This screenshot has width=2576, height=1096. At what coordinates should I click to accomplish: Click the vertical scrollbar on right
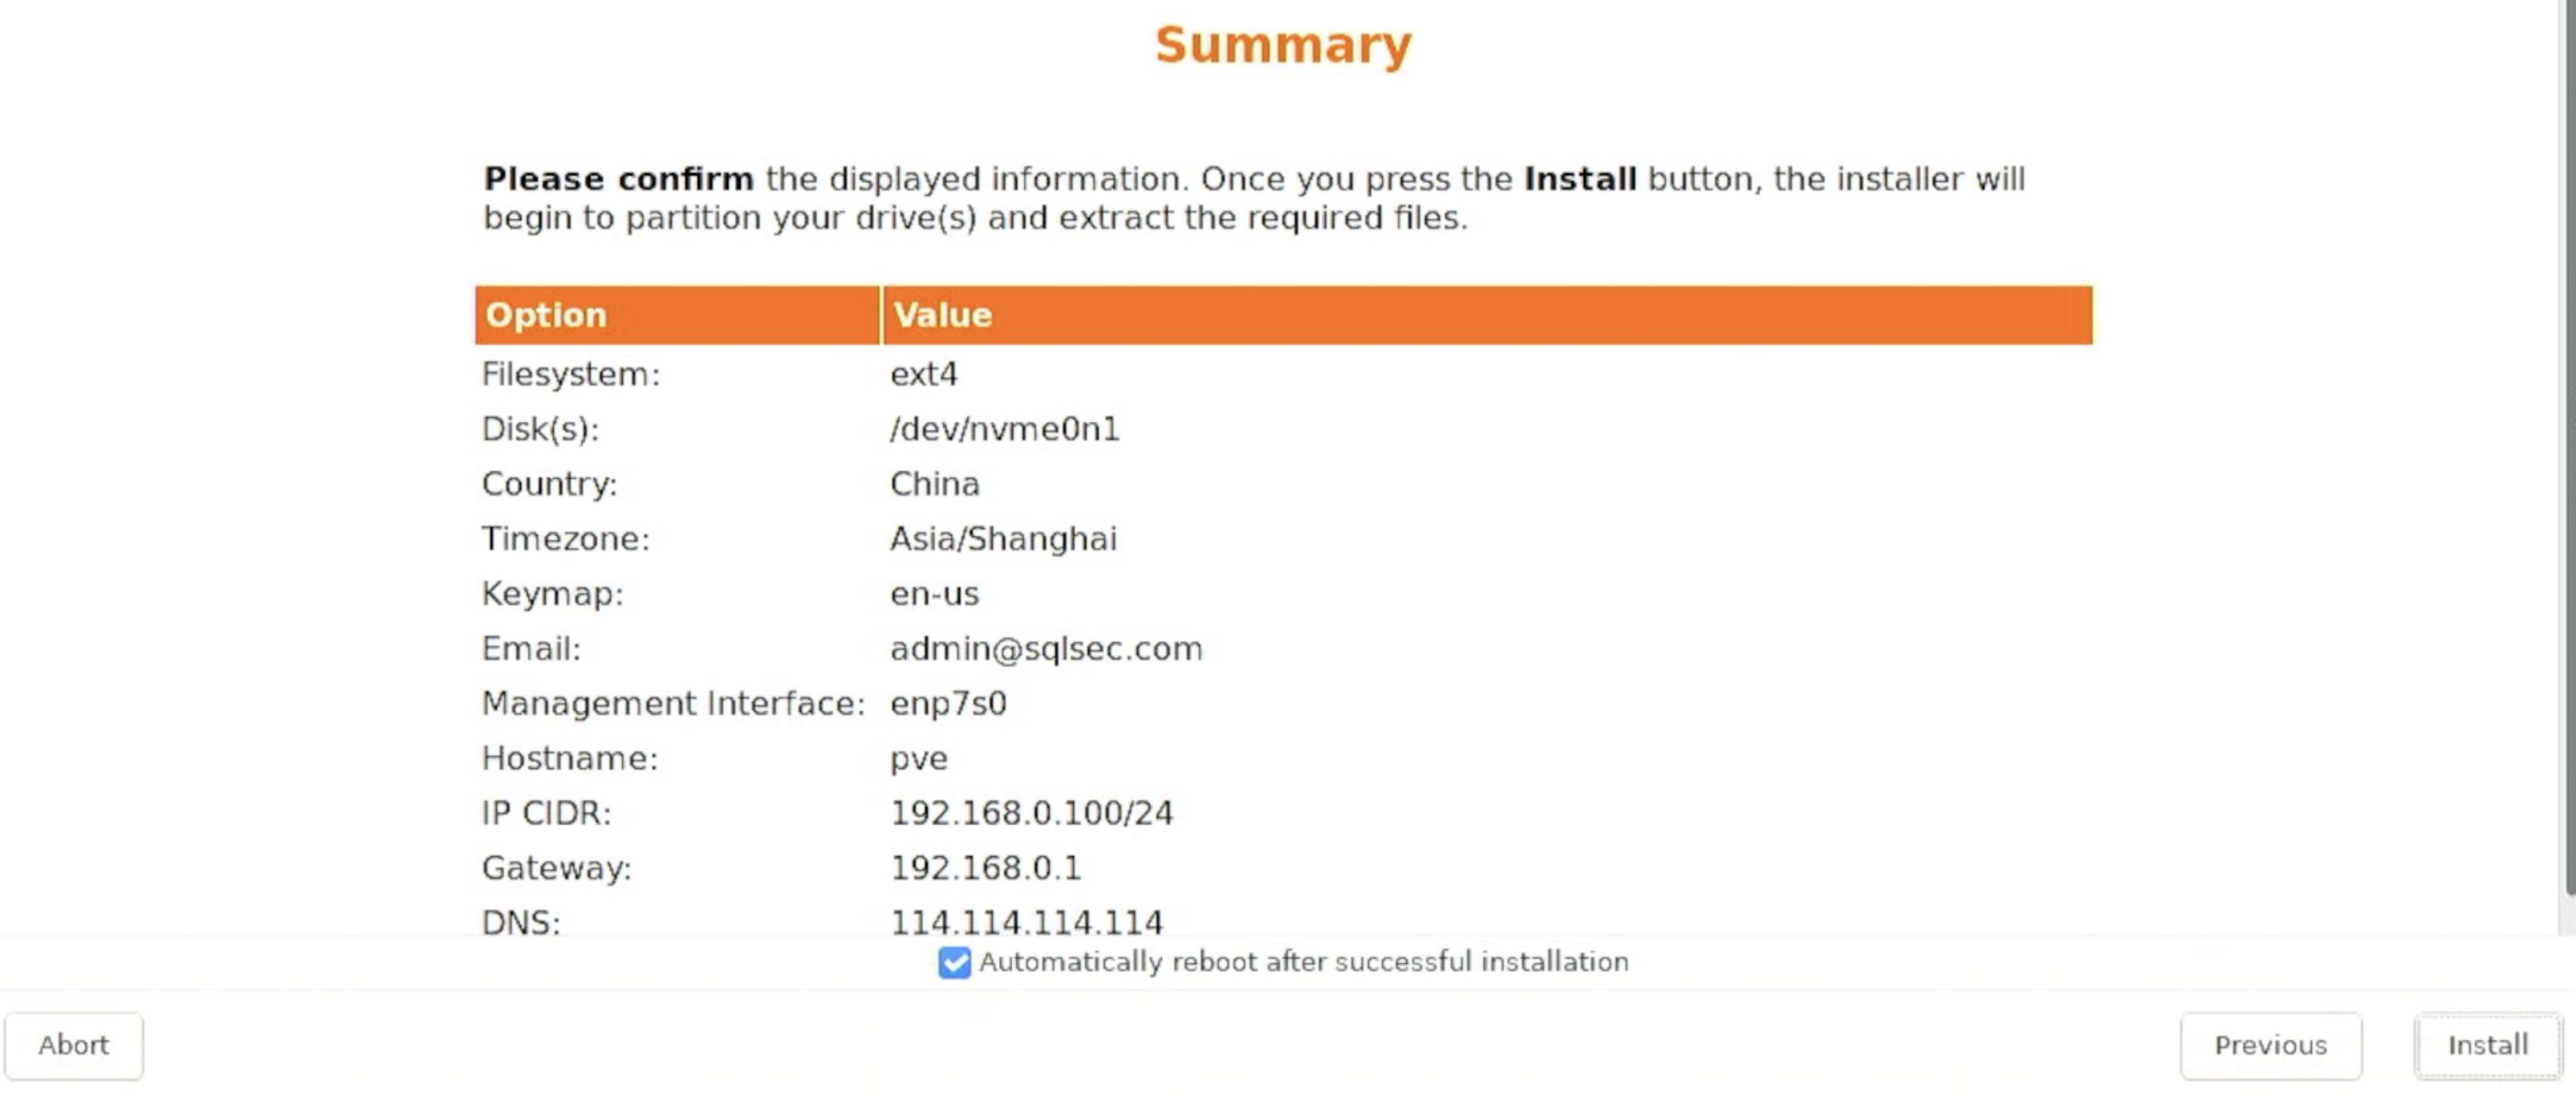pyautogui.click(x=2568, y=450)
